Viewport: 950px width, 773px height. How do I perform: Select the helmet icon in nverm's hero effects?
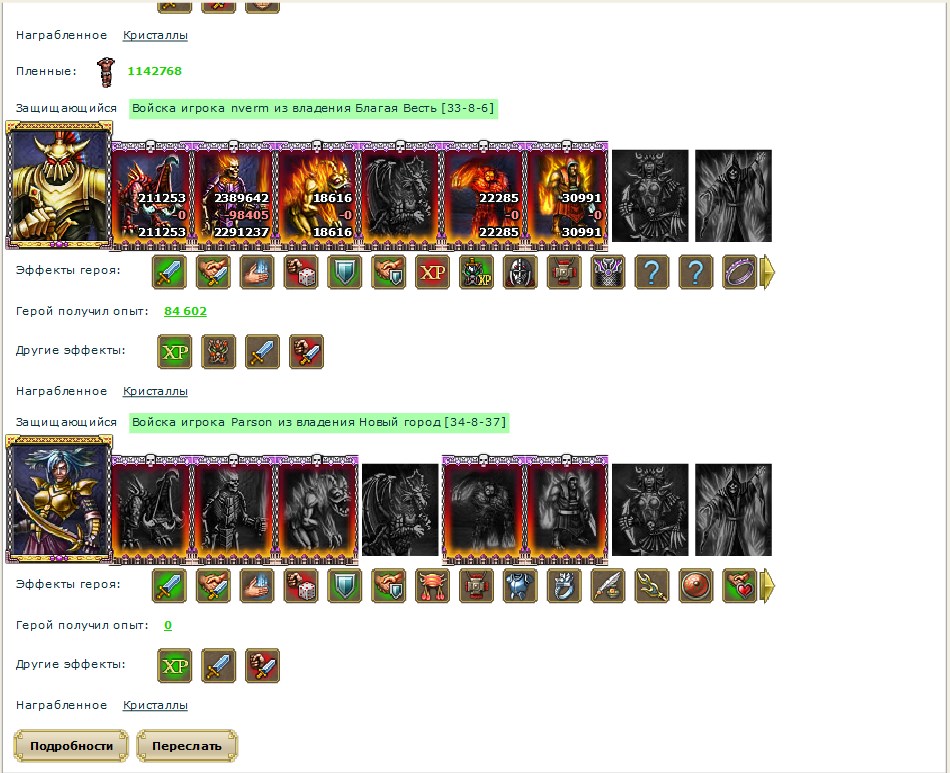tap(520, 272)
